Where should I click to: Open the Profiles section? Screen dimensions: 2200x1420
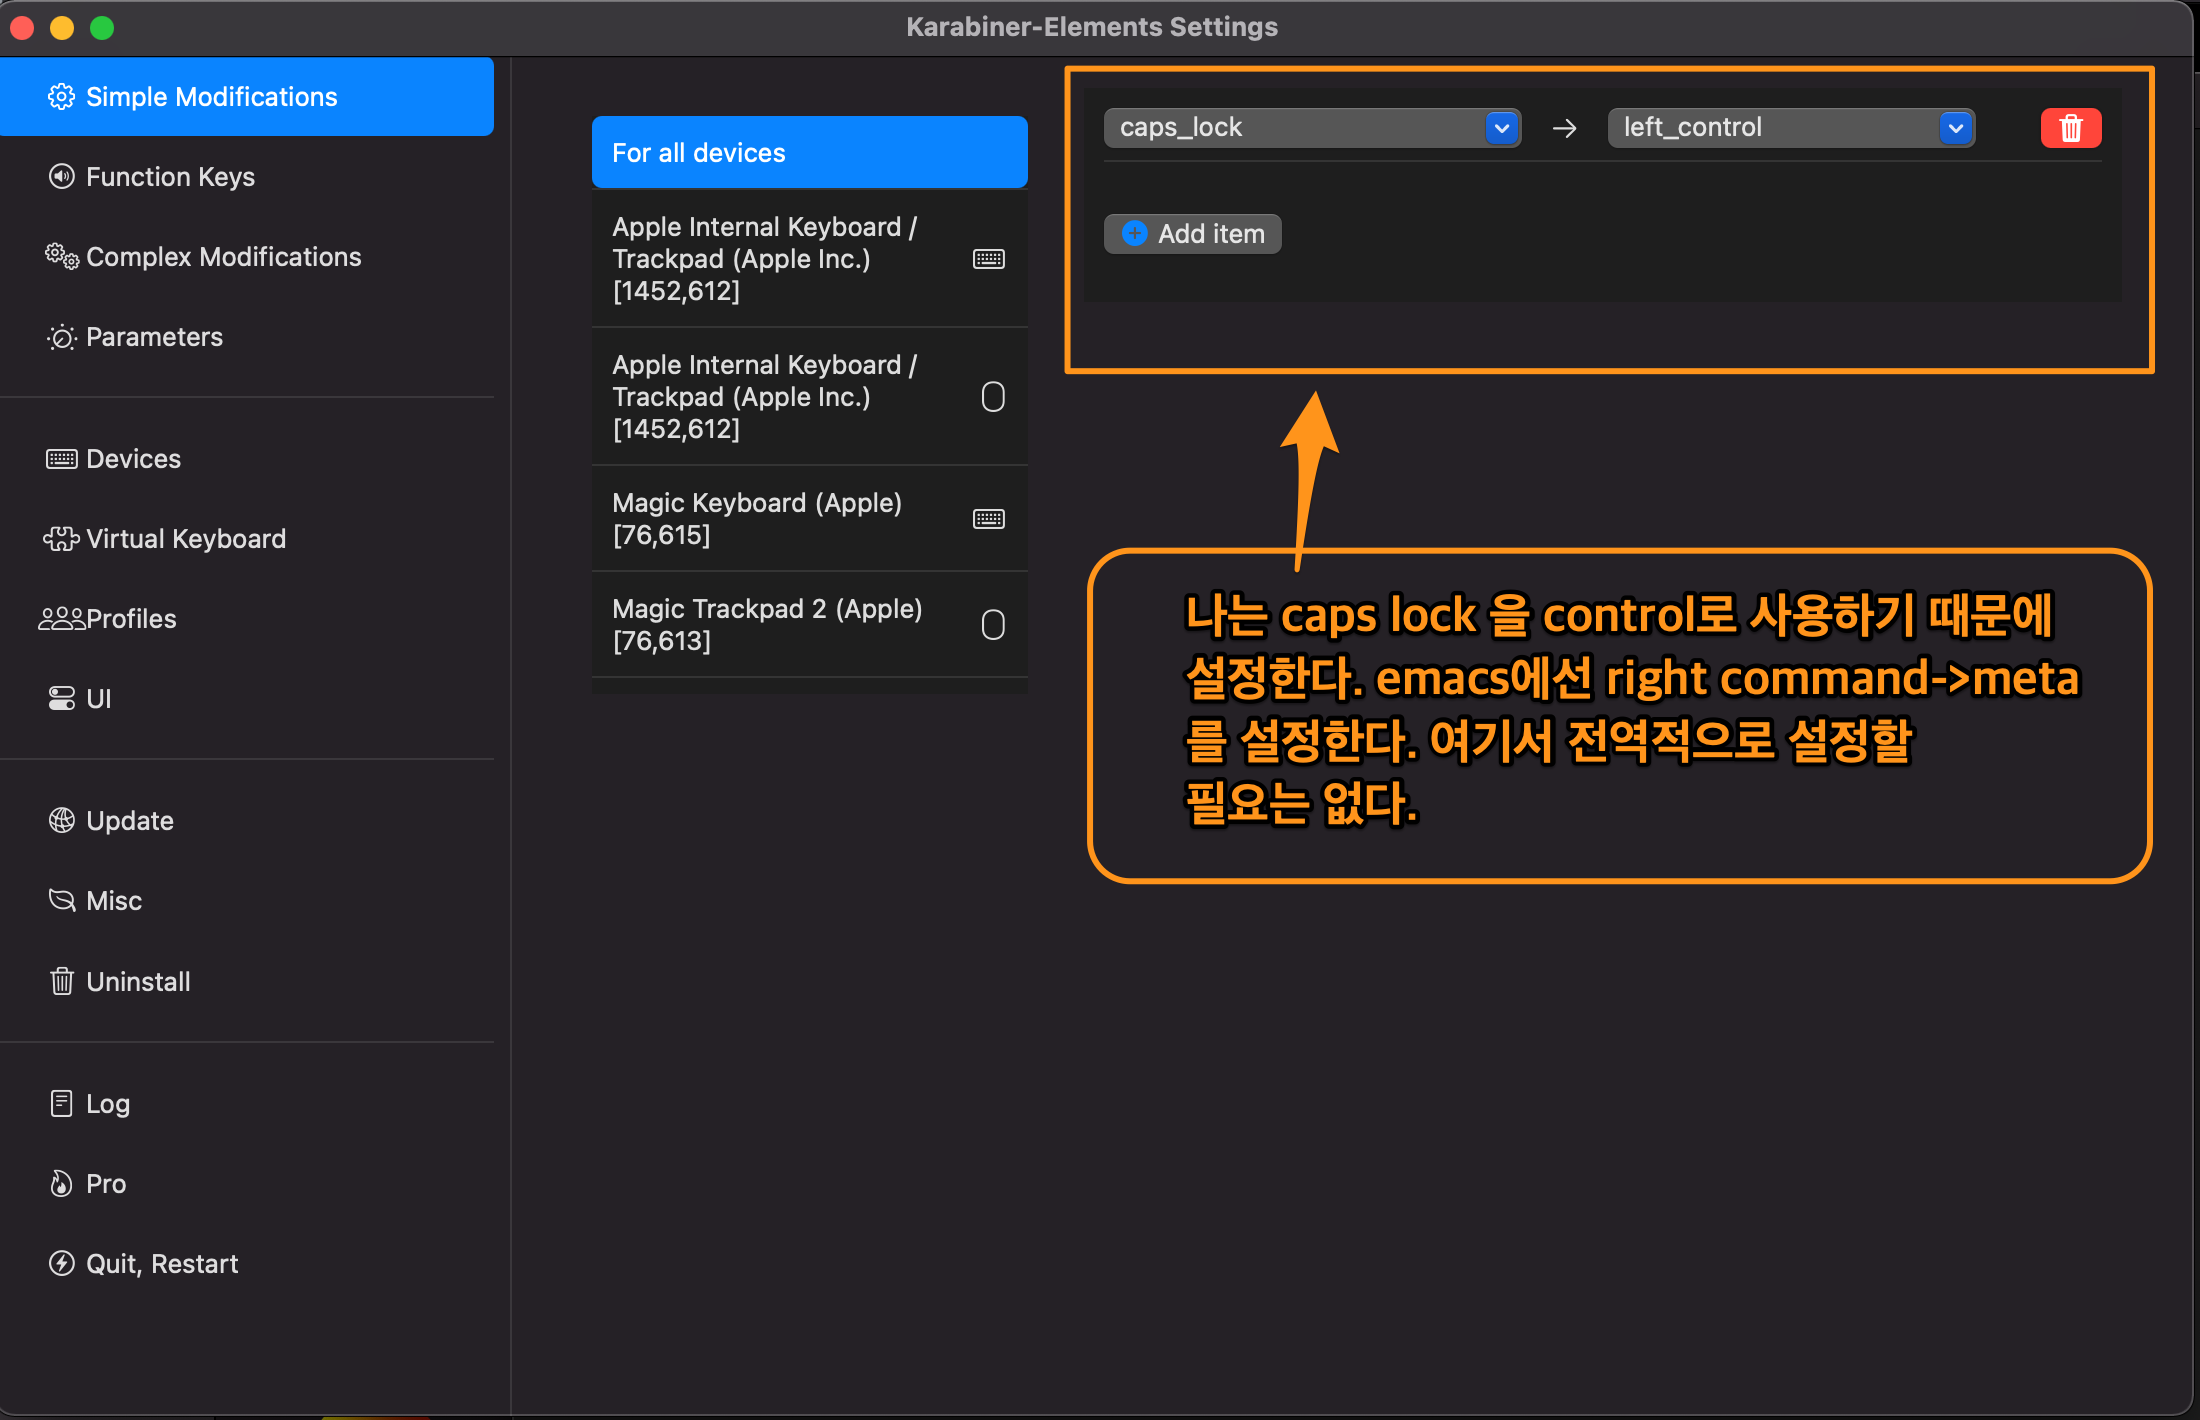tap(130, 619)
